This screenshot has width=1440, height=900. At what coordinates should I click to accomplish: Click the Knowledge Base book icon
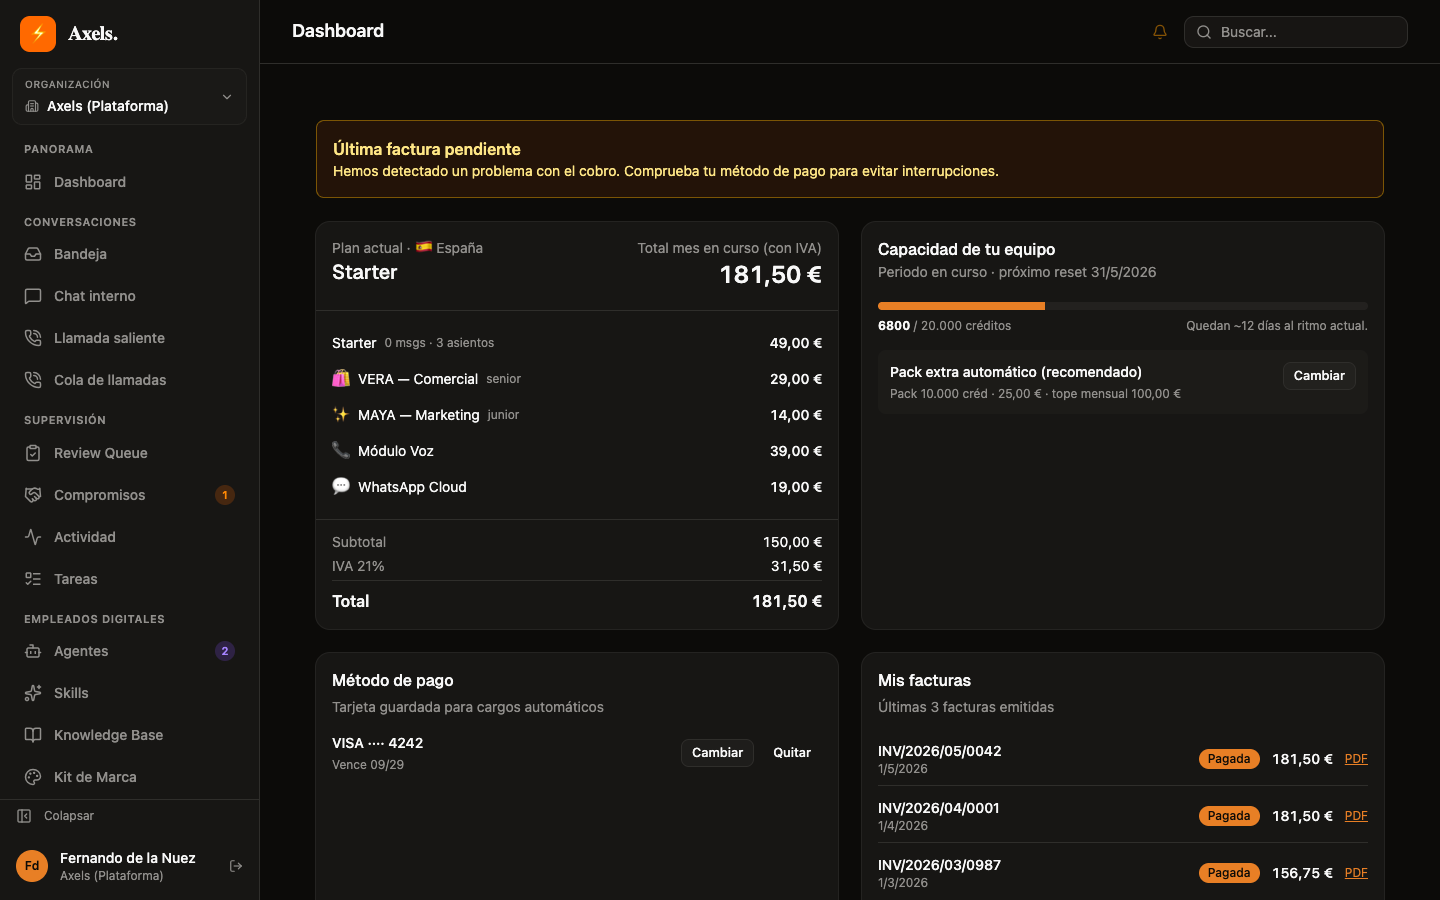click(x=33, y=735)
